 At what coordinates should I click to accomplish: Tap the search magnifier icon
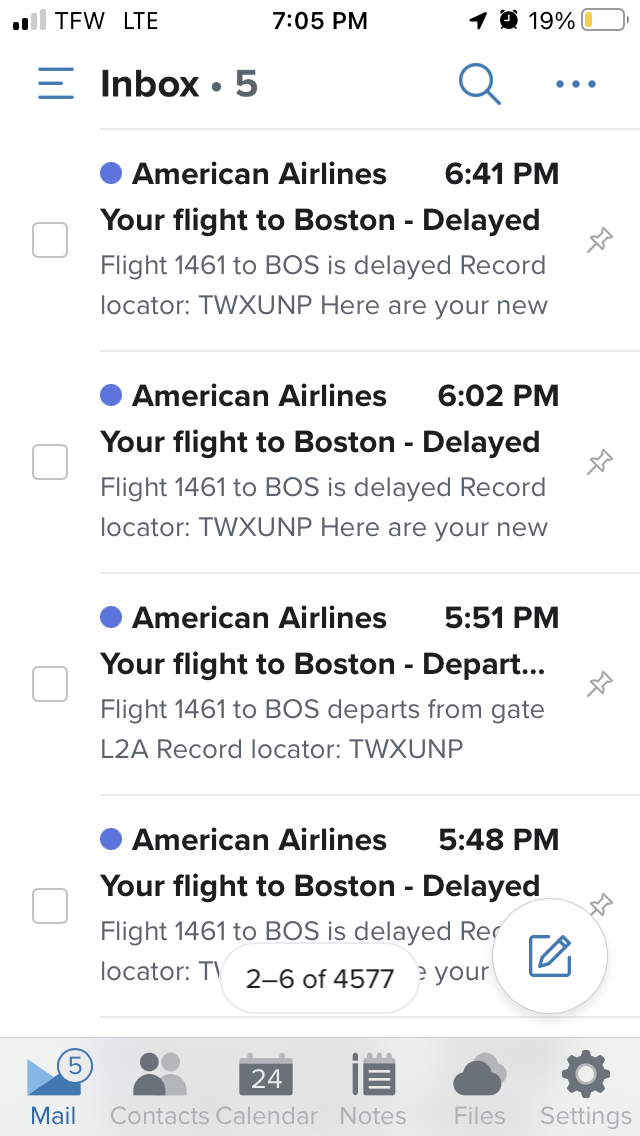pyautogui.click(x=480, y=83)
